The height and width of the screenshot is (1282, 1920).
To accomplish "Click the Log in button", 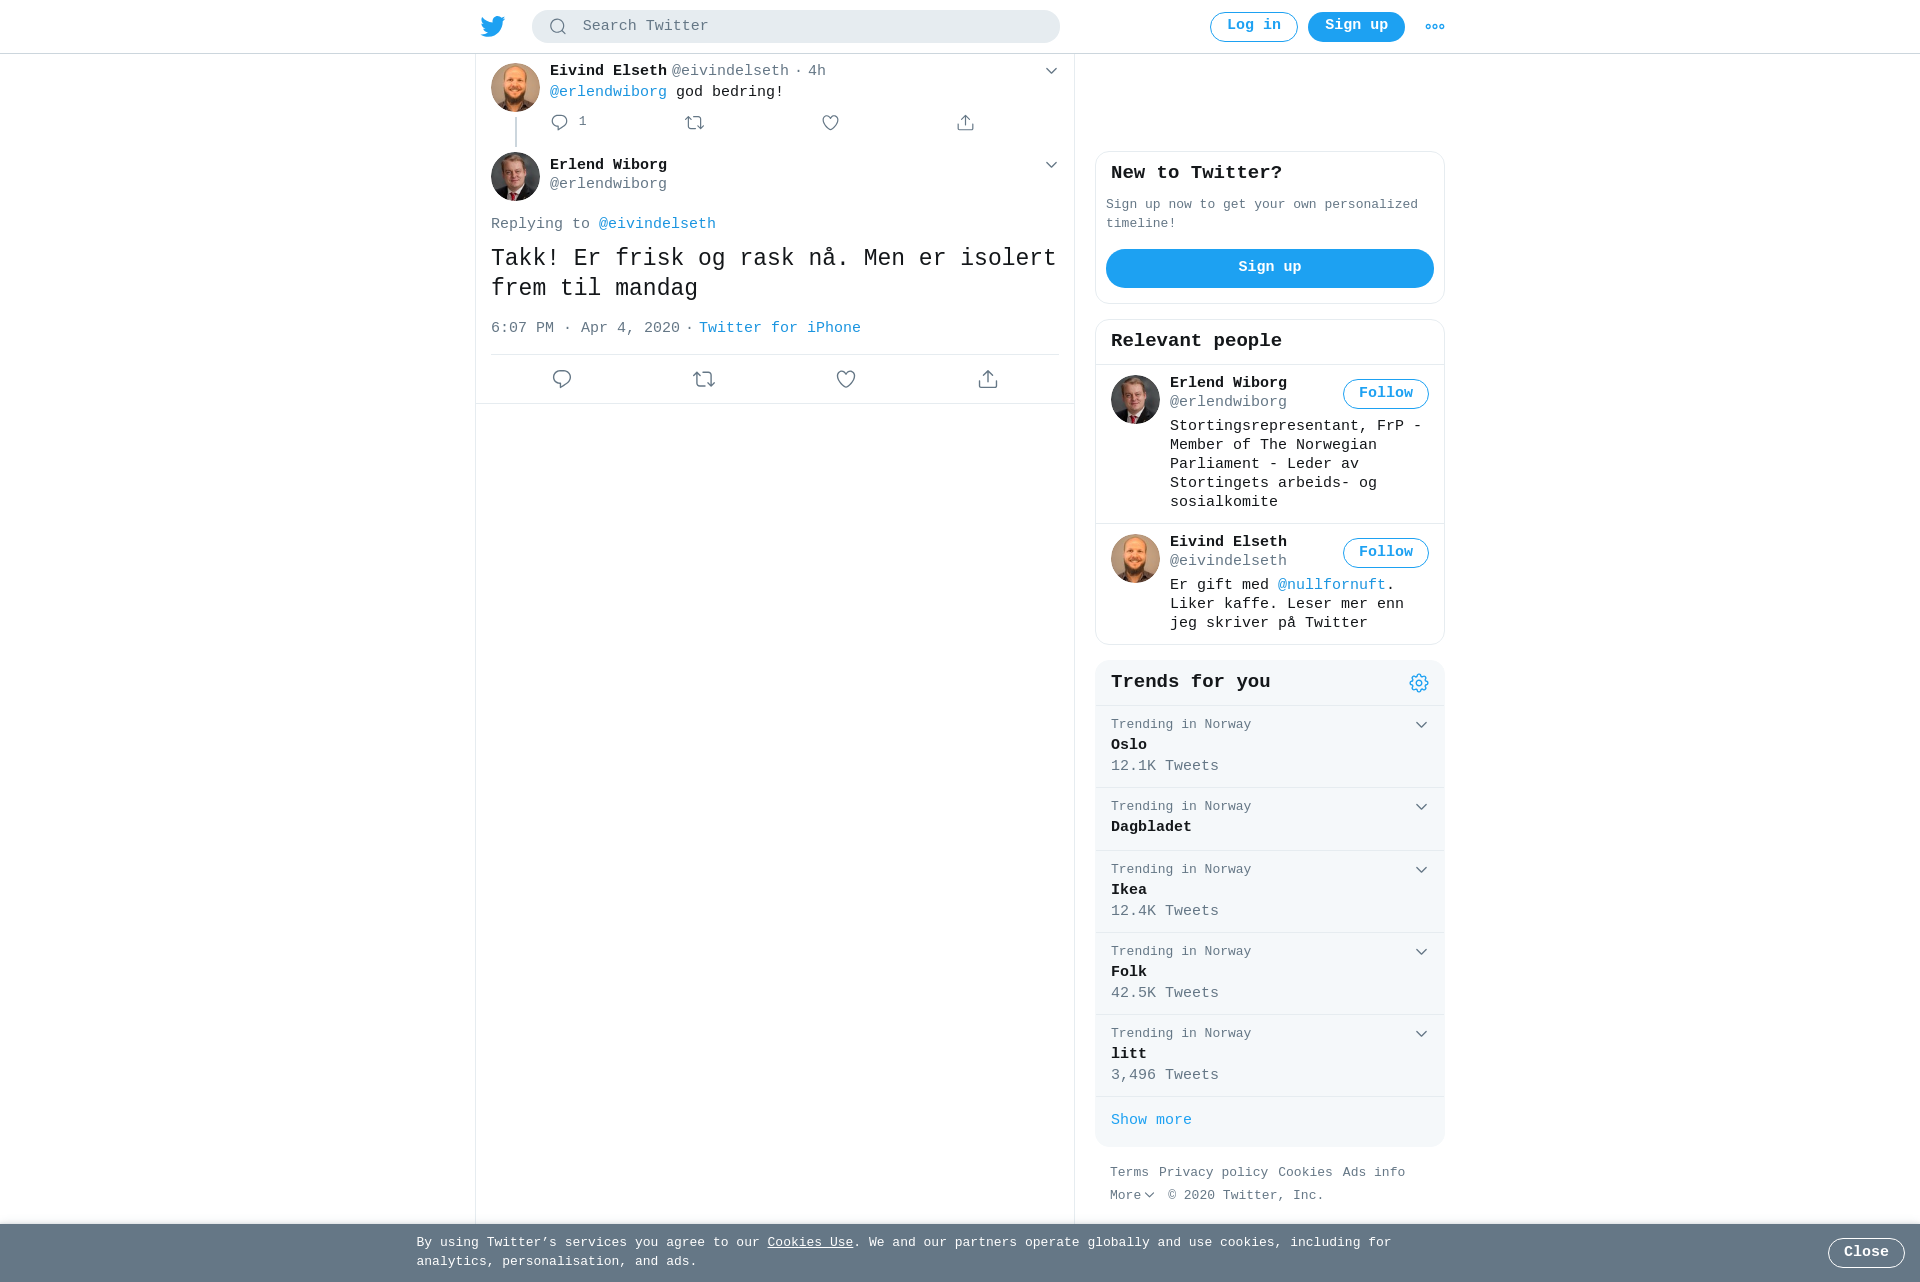I will point(1254,27).
